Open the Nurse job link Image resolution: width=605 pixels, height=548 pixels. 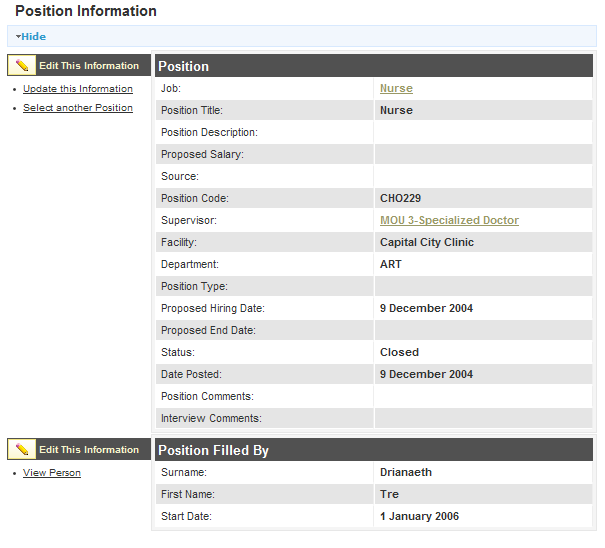(x=396, y=89)
